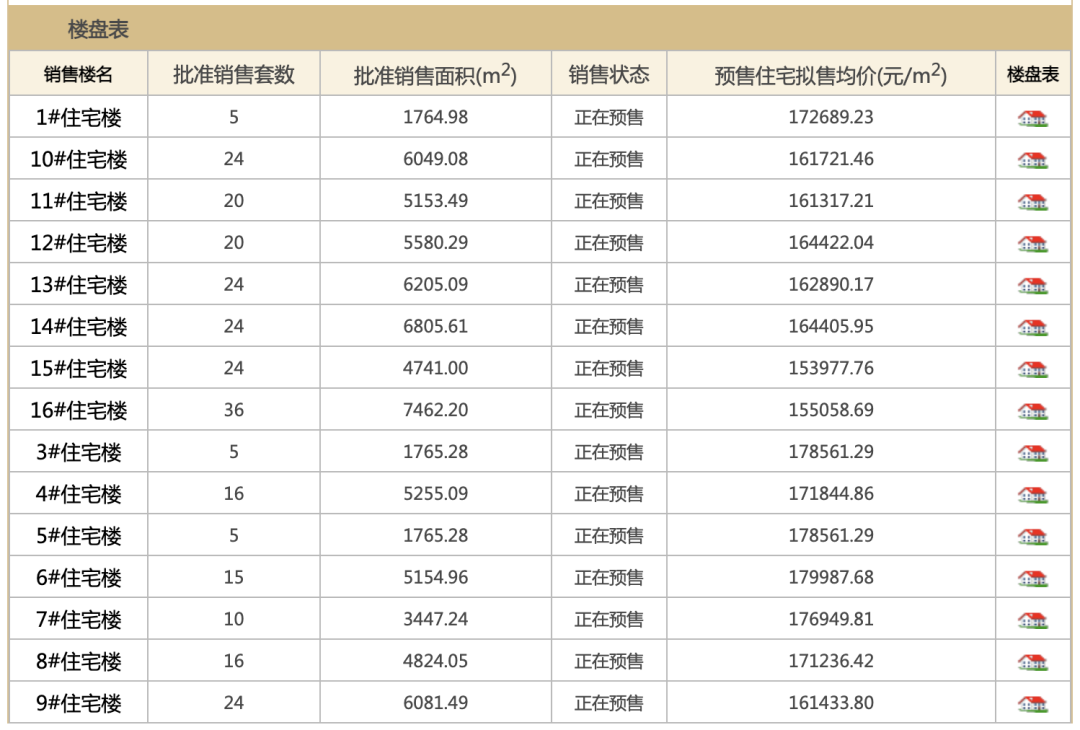Click the 16#住宅楼 house icon
This screenshot has height=730, width=1080.
(1032, 412)
